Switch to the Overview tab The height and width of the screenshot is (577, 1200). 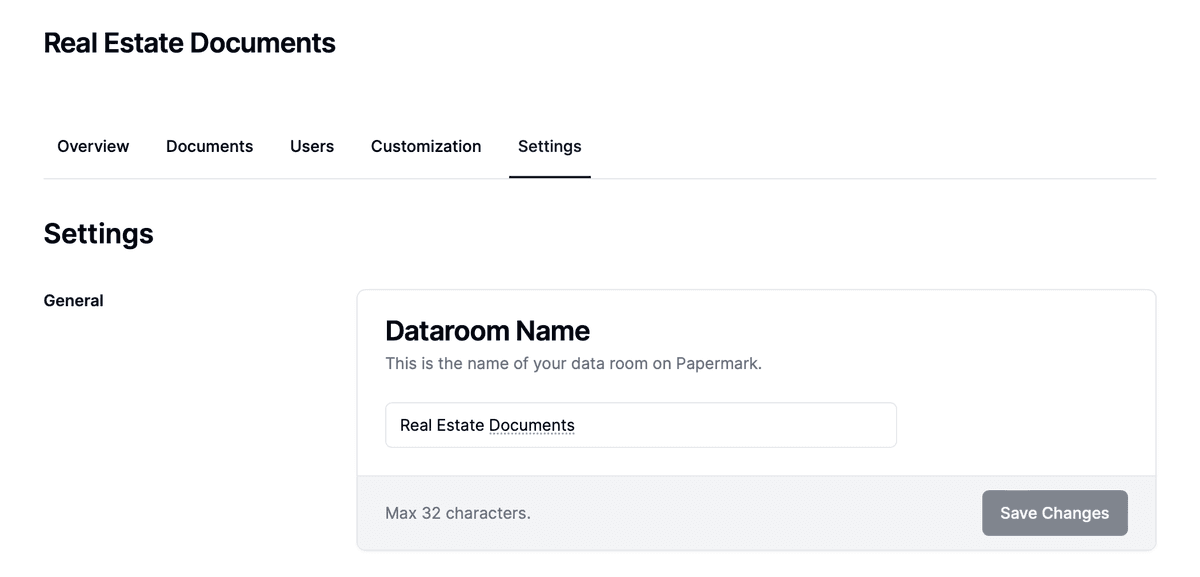click(x=92, y=146)
